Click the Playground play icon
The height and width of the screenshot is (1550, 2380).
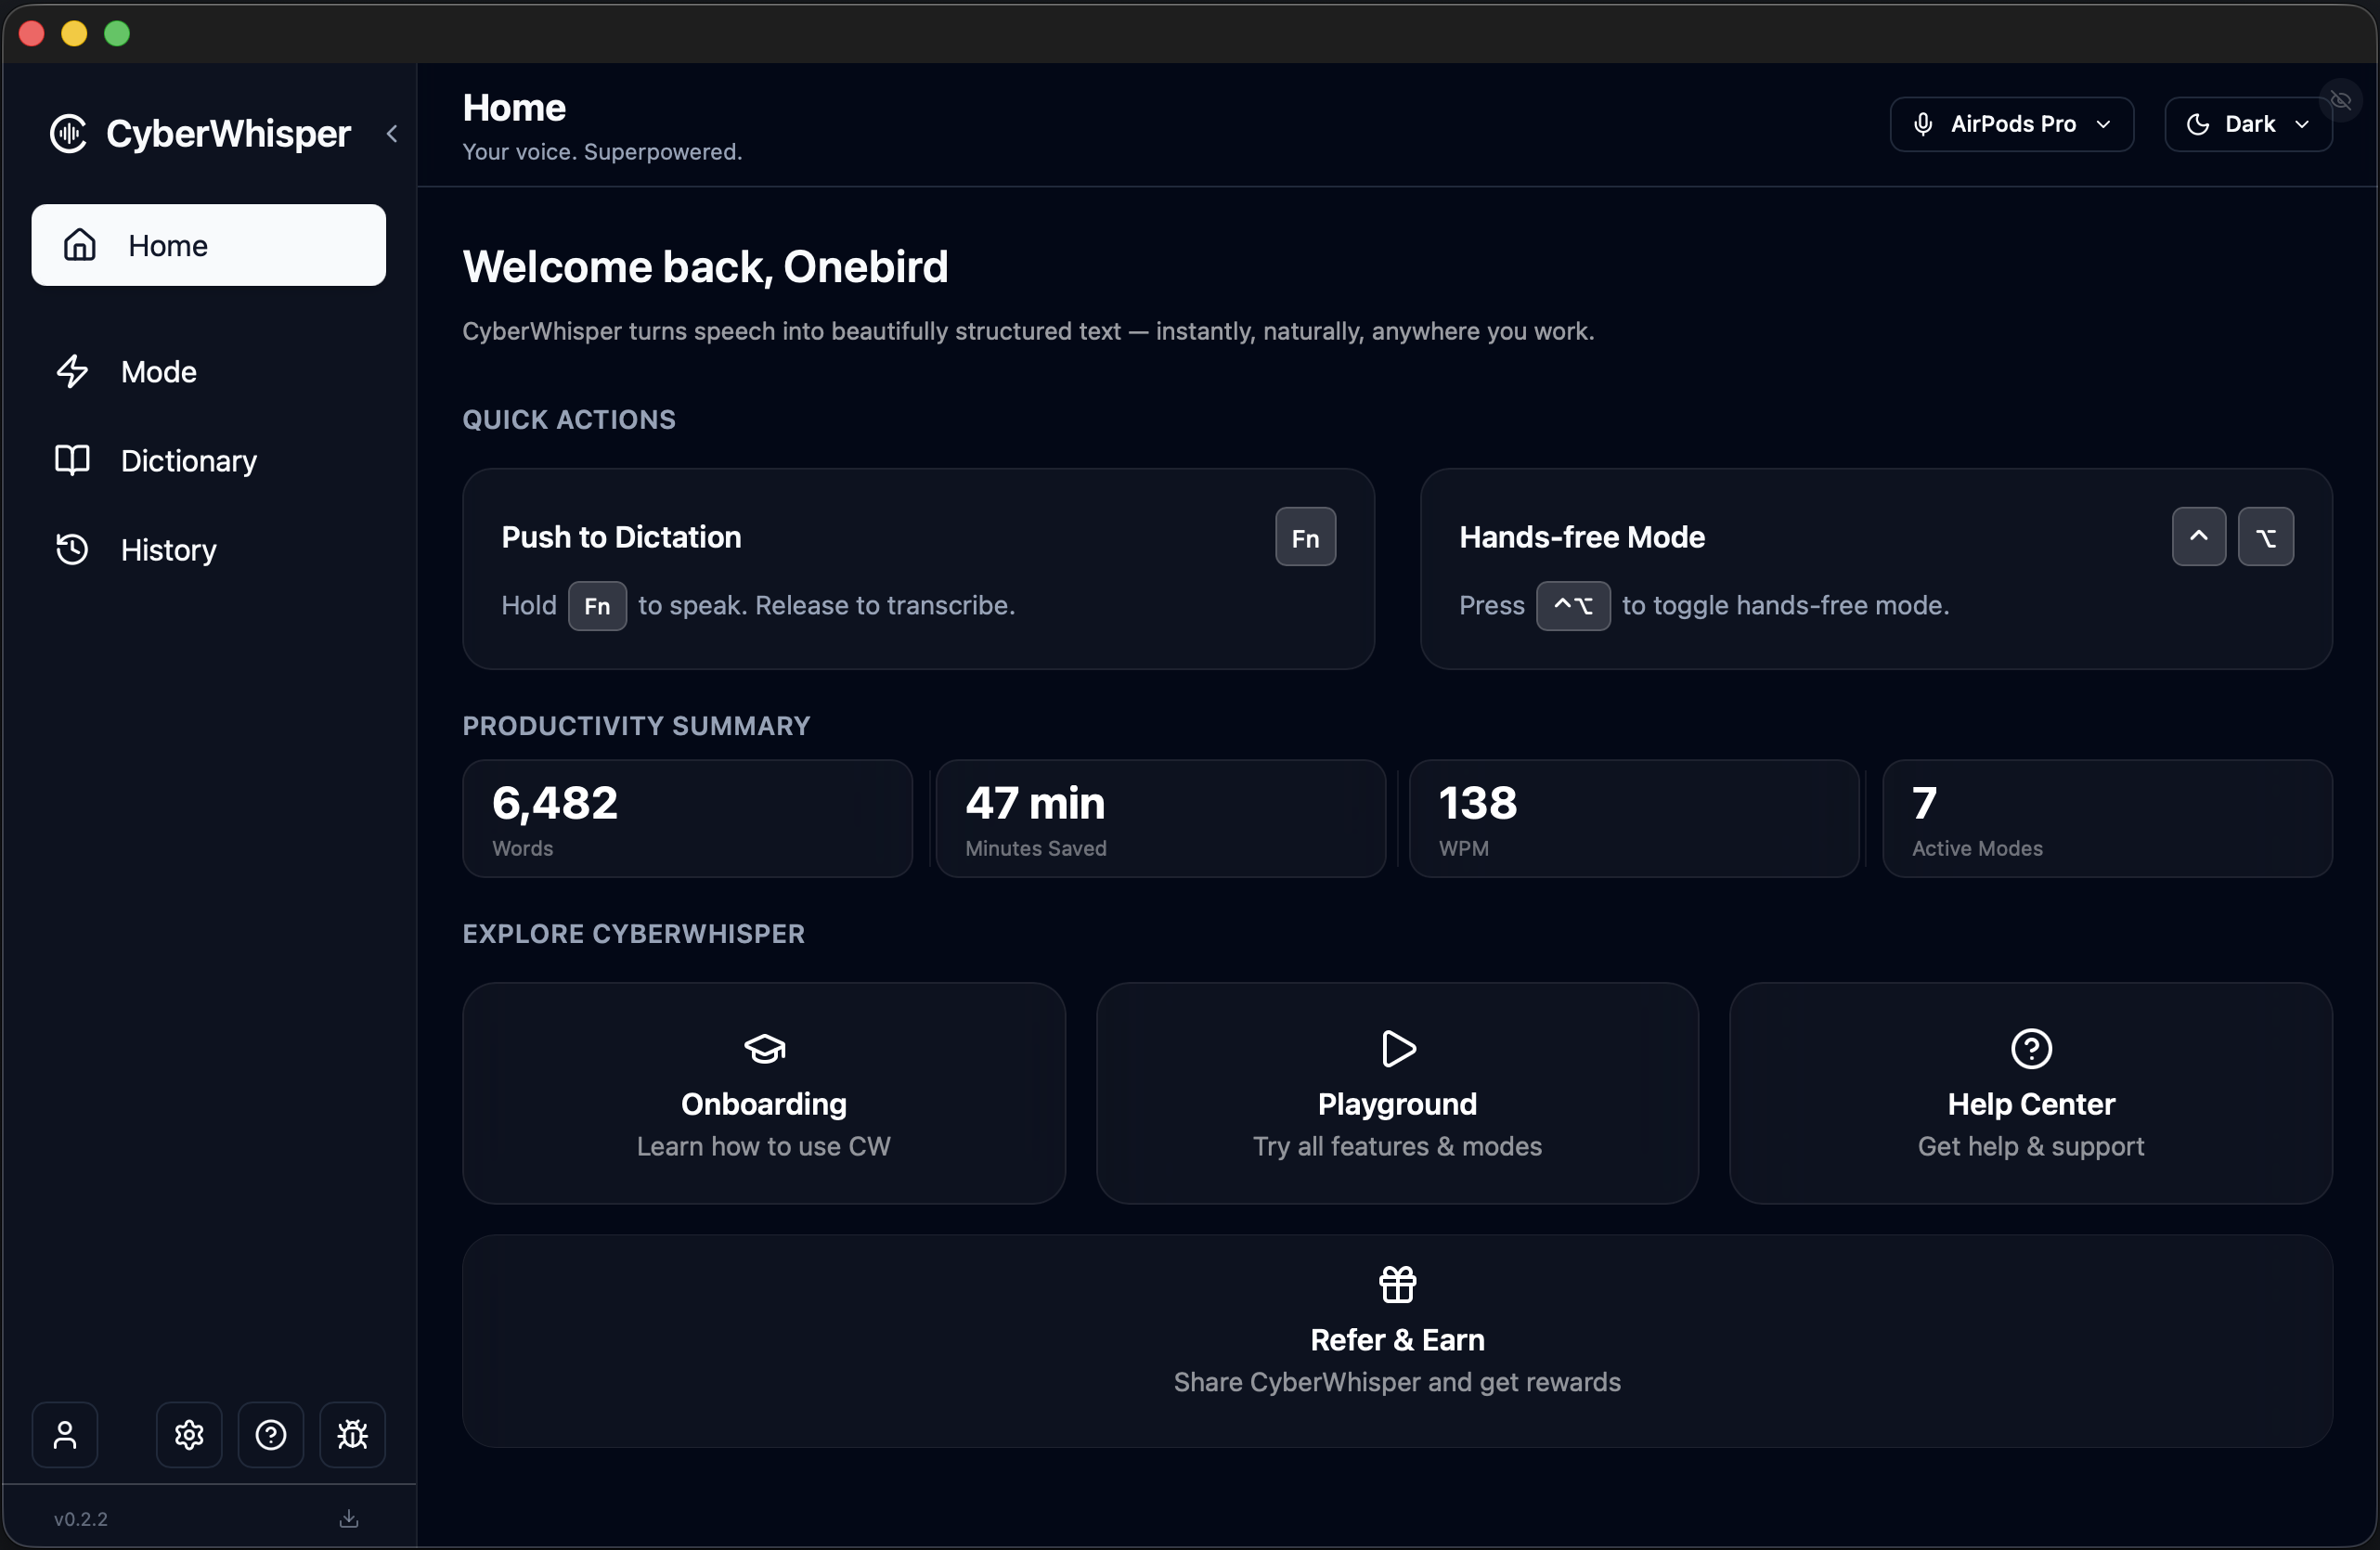pyautogui.click(x=1396, y=1048)
